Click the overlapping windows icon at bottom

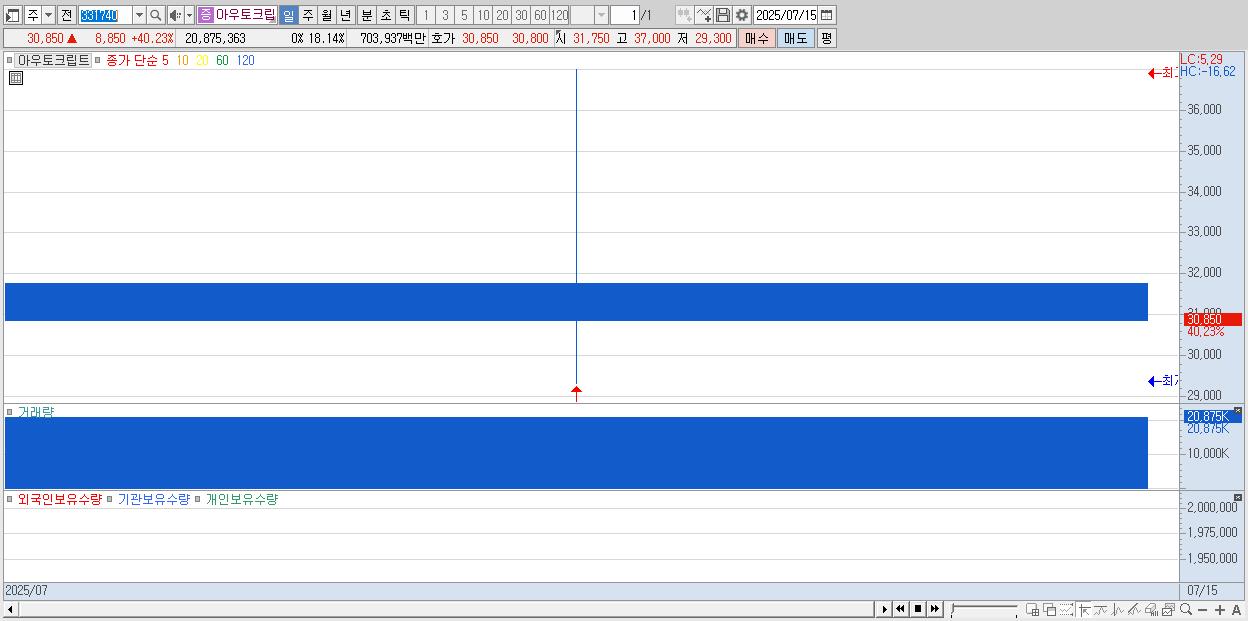click(1050, 609)
